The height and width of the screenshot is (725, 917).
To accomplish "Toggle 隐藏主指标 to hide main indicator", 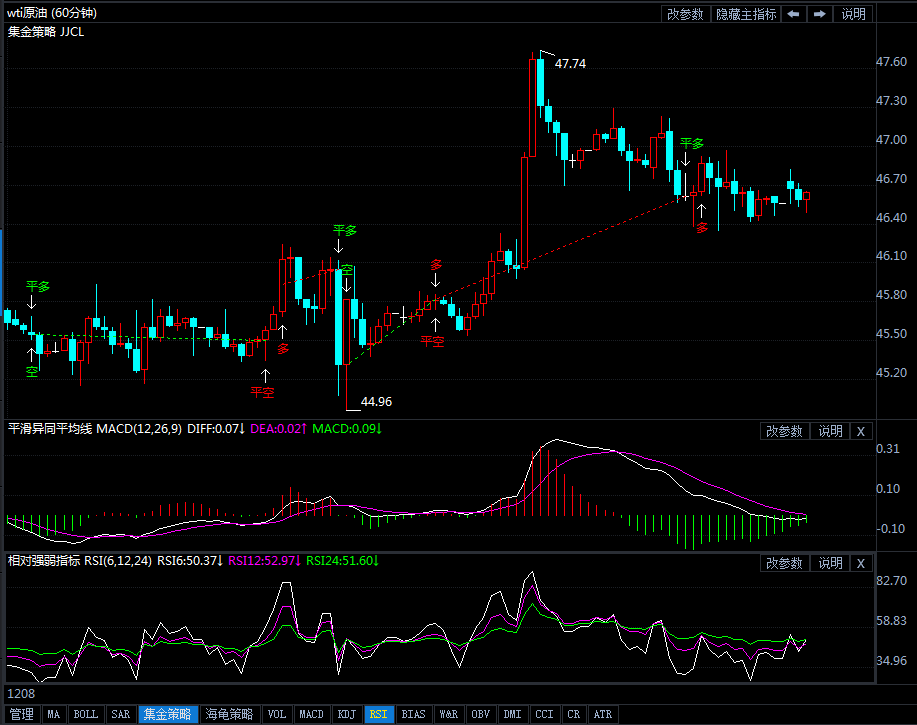I will coord(745,14).
